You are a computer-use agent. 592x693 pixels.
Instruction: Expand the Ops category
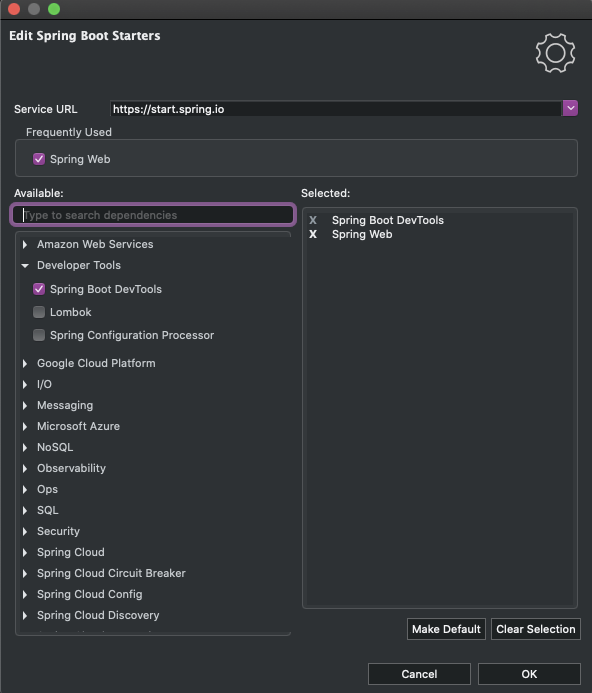(25, 489)
